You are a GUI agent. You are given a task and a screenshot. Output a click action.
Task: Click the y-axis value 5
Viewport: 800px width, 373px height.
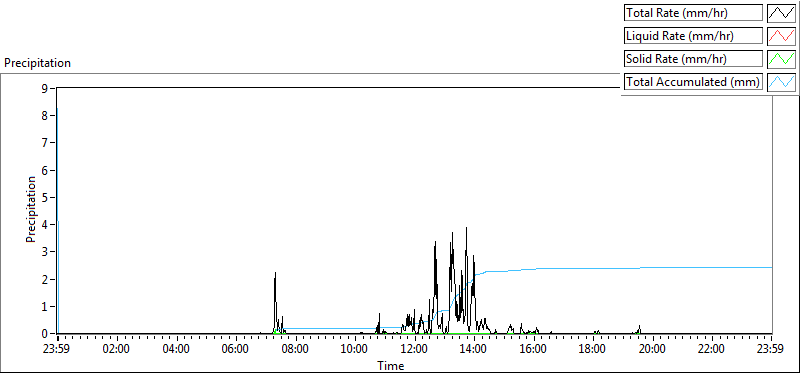pyautogui.click(x=45, y=197)
